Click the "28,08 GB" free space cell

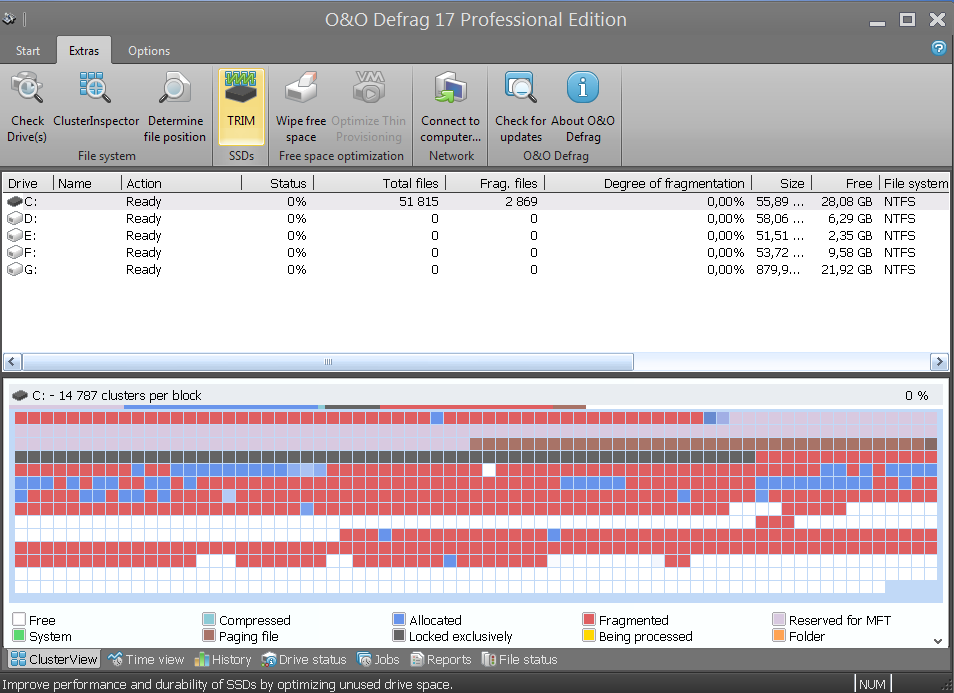pos(846,201)
